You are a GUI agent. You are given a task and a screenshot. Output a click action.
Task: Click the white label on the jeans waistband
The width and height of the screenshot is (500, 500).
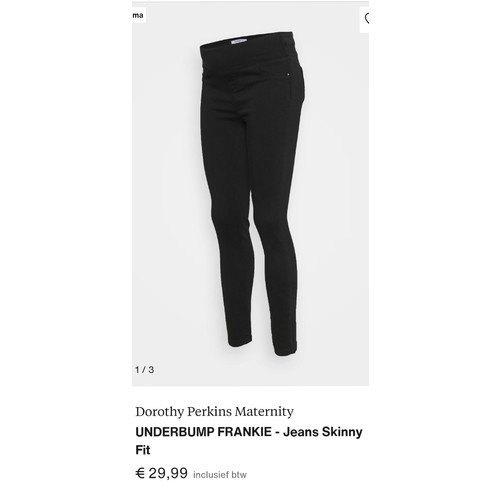pos(239,41)
